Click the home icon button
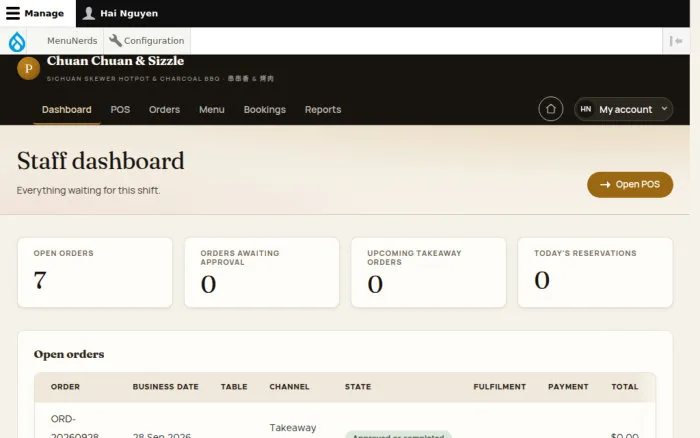Screen dimensions: 700x438 tap(550, 109)
